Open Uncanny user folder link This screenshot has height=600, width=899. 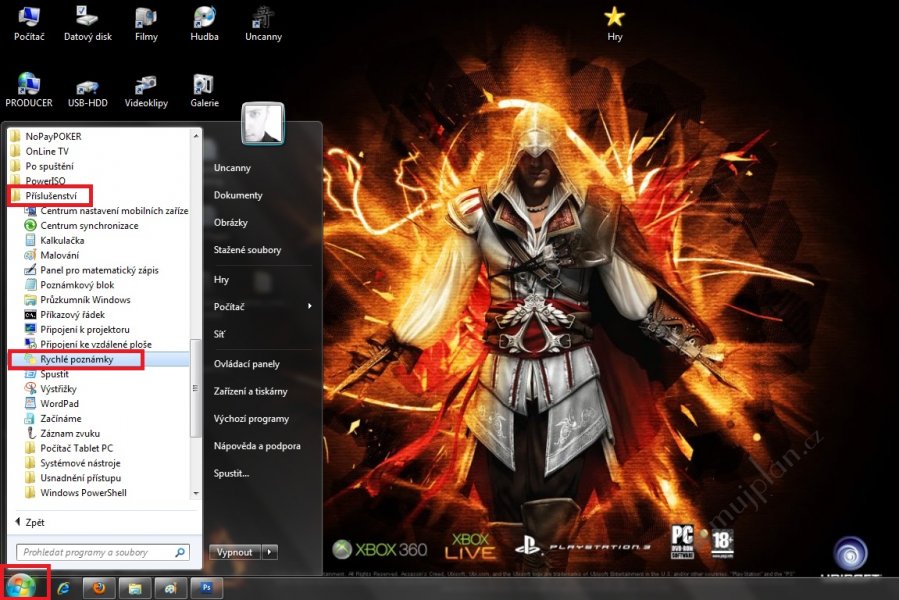(232, 168)
